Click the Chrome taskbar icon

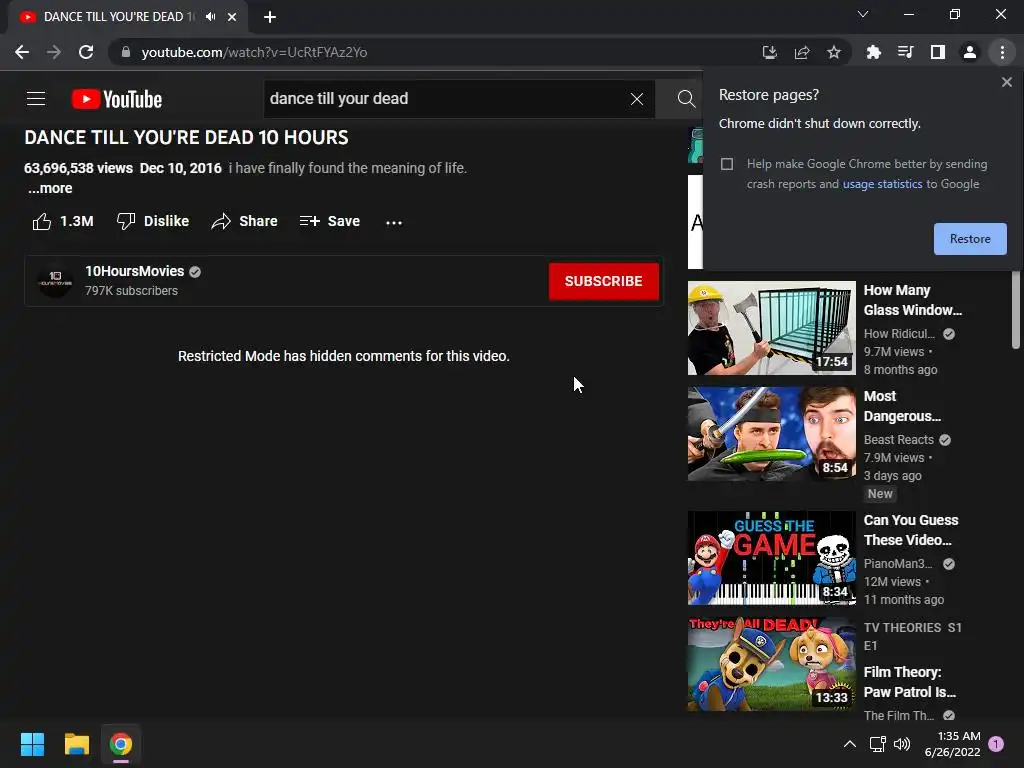(x=121, y=744)
